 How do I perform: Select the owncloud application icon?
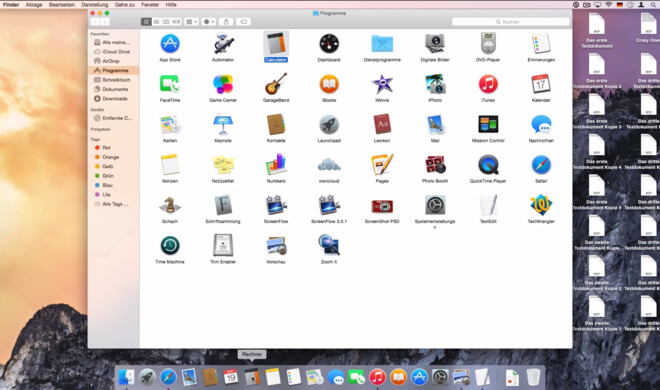click(329, 165)
